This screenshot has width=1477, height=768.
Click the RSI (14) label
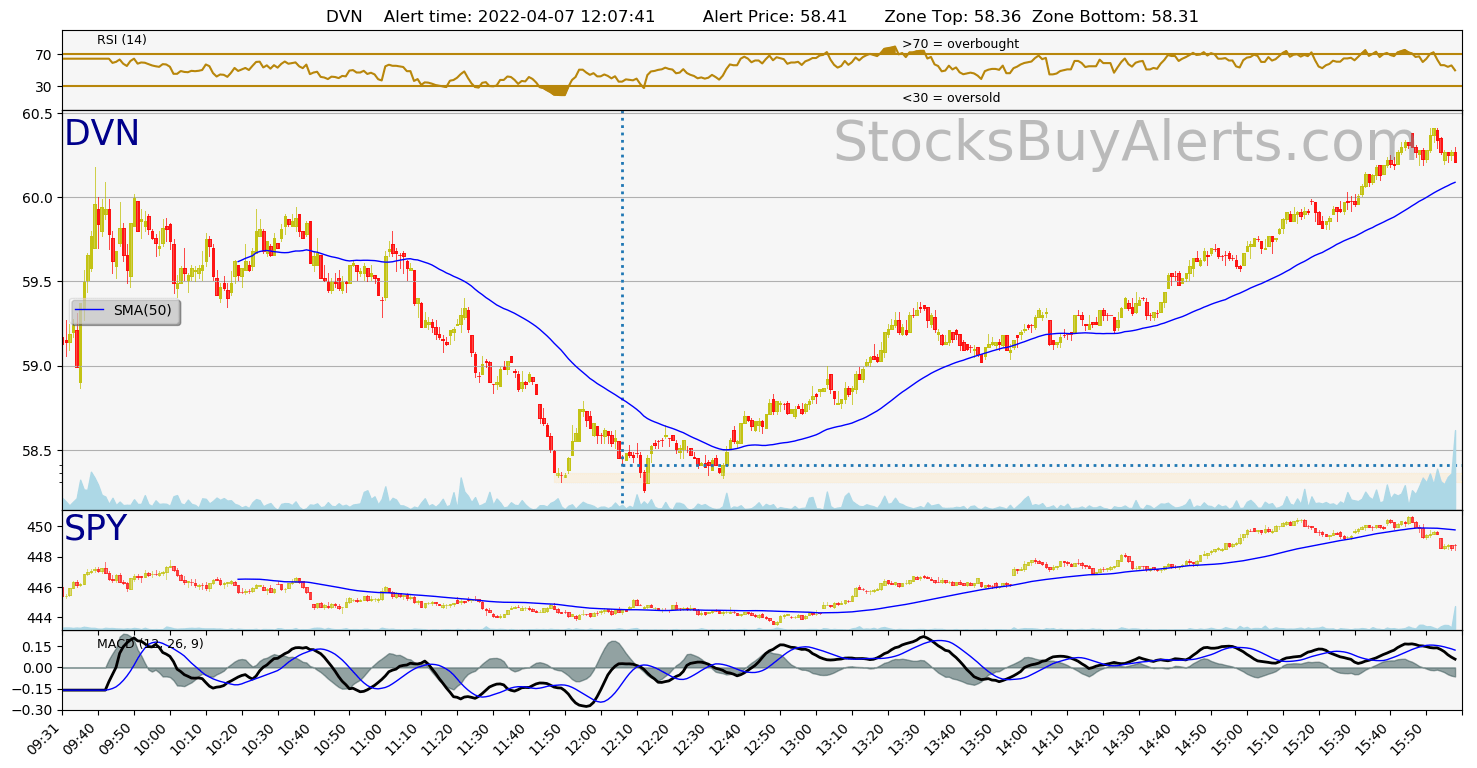(x=122, y=40)
